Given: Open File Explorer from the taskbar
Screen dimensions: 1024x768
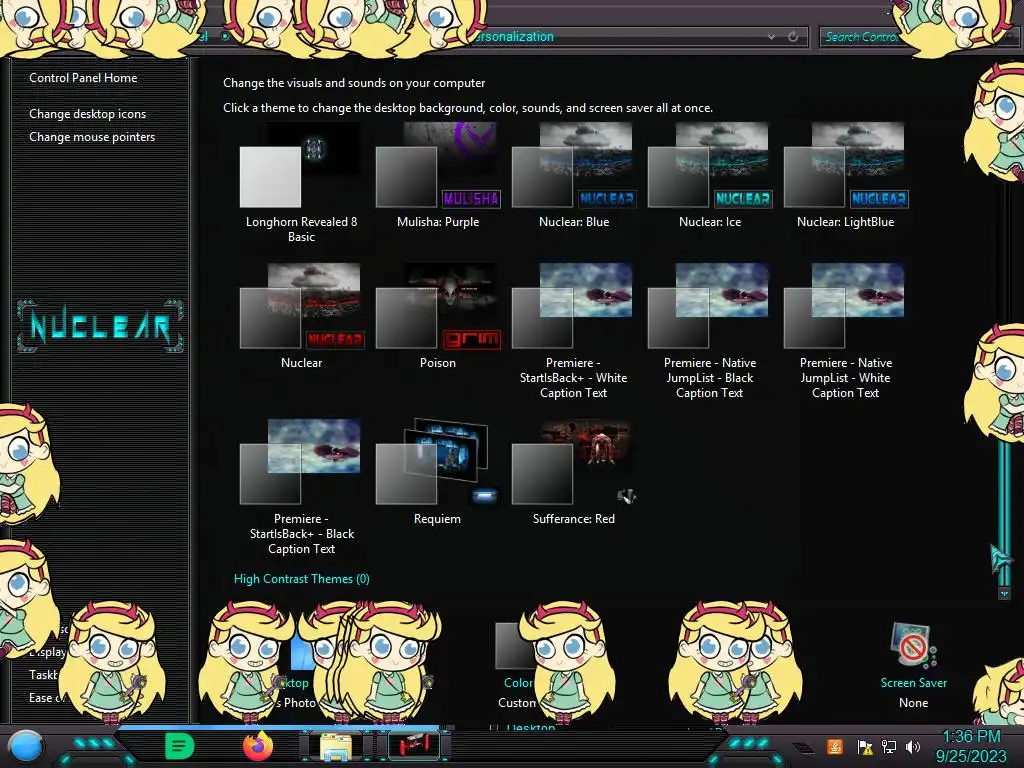Looking at the screenshot, I should 335,746.
